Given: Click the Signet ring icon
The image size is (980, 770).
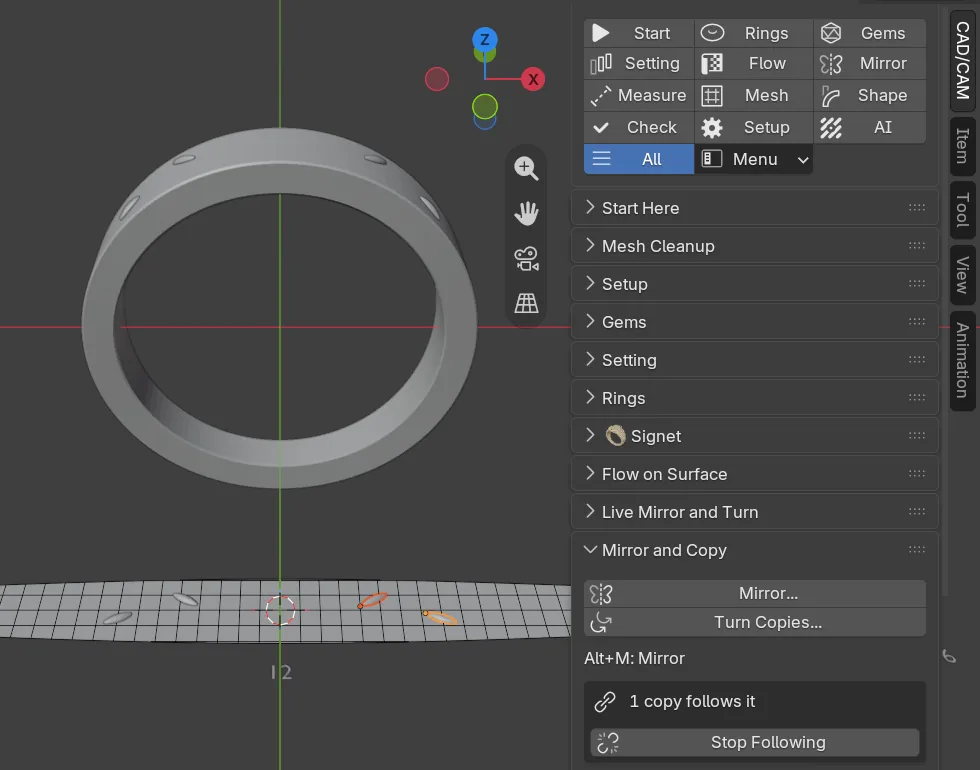Looking at the screenshot, I should coord(615,436).
